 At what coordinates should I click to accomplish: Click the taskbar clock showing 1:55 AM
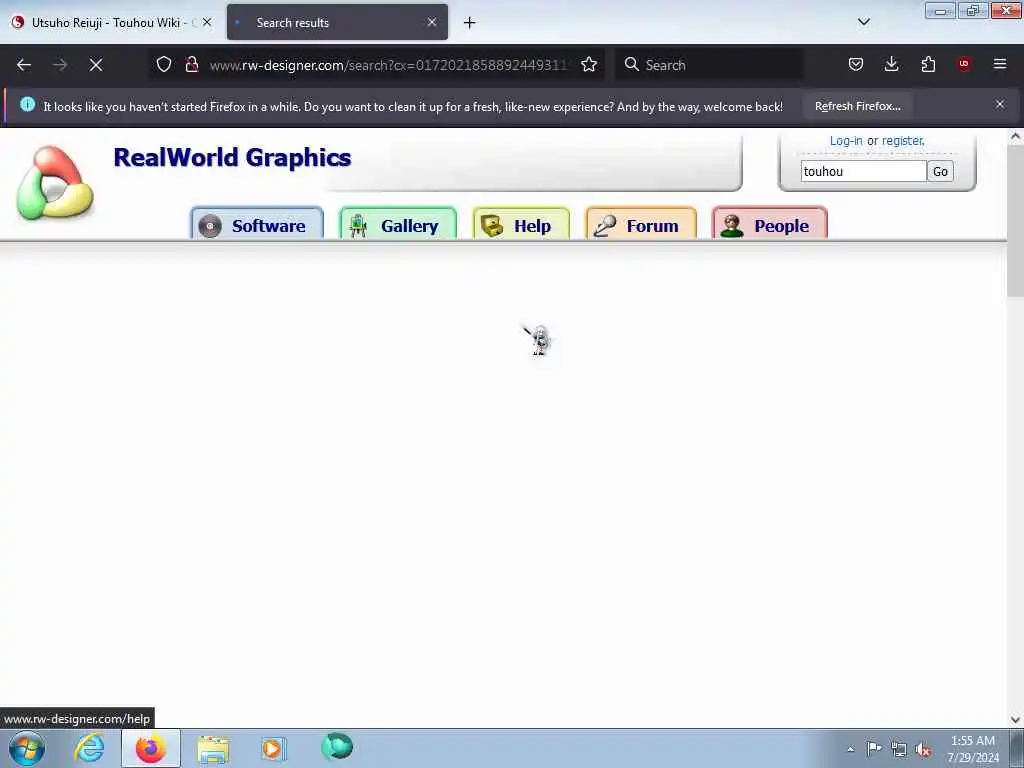coord(973,748)
